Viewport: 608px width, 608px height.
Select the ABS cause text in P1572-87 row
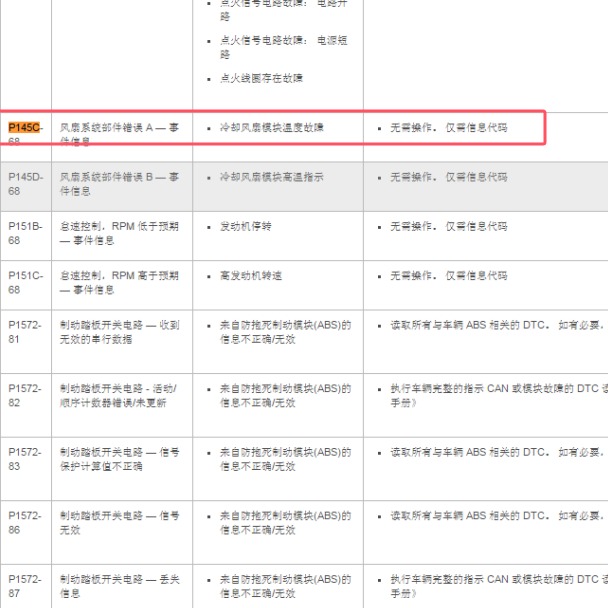click(285, 586)
